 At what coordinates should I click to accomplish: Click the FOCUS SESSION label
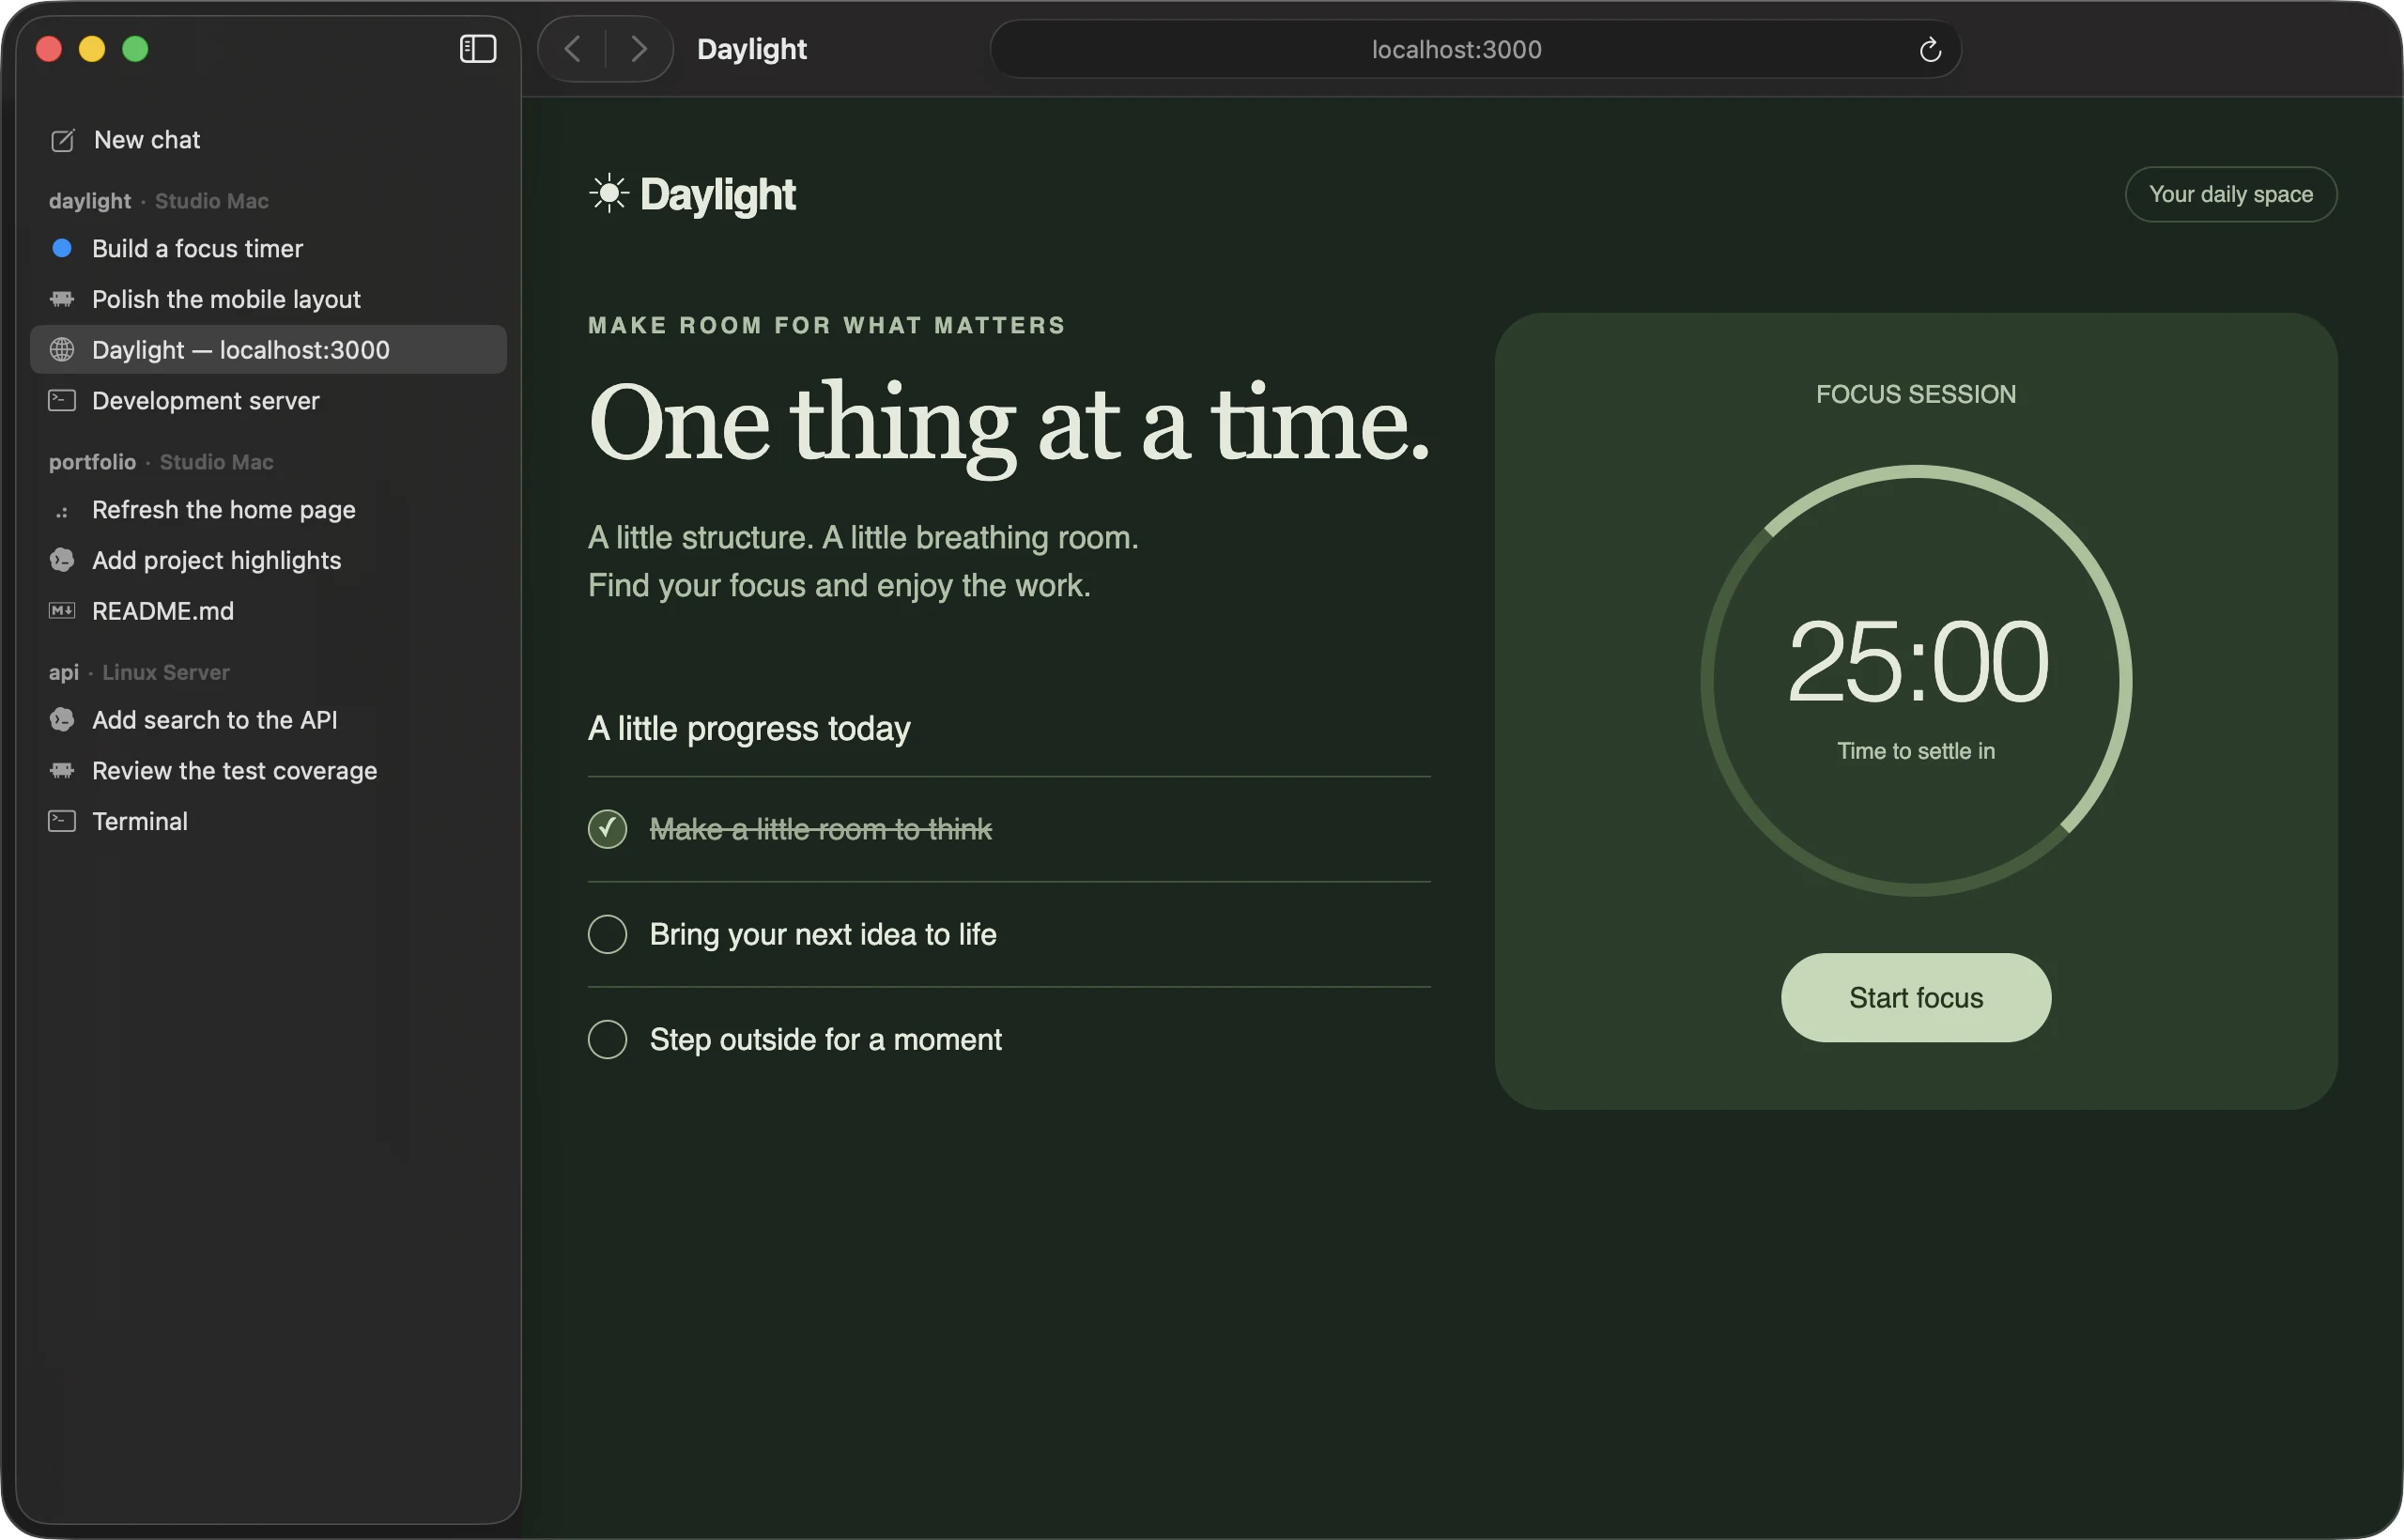pyautogui.click(x=1916, y=394)
